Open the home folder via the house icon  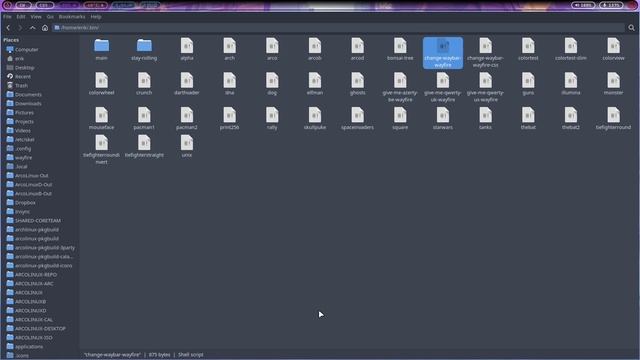click(x=45, y=28)
